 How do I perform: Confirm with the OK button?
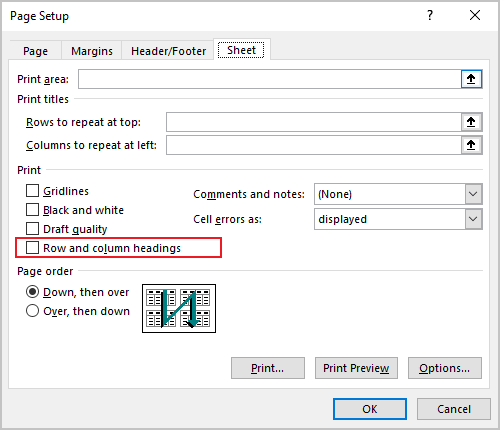[x=370, y=409]
